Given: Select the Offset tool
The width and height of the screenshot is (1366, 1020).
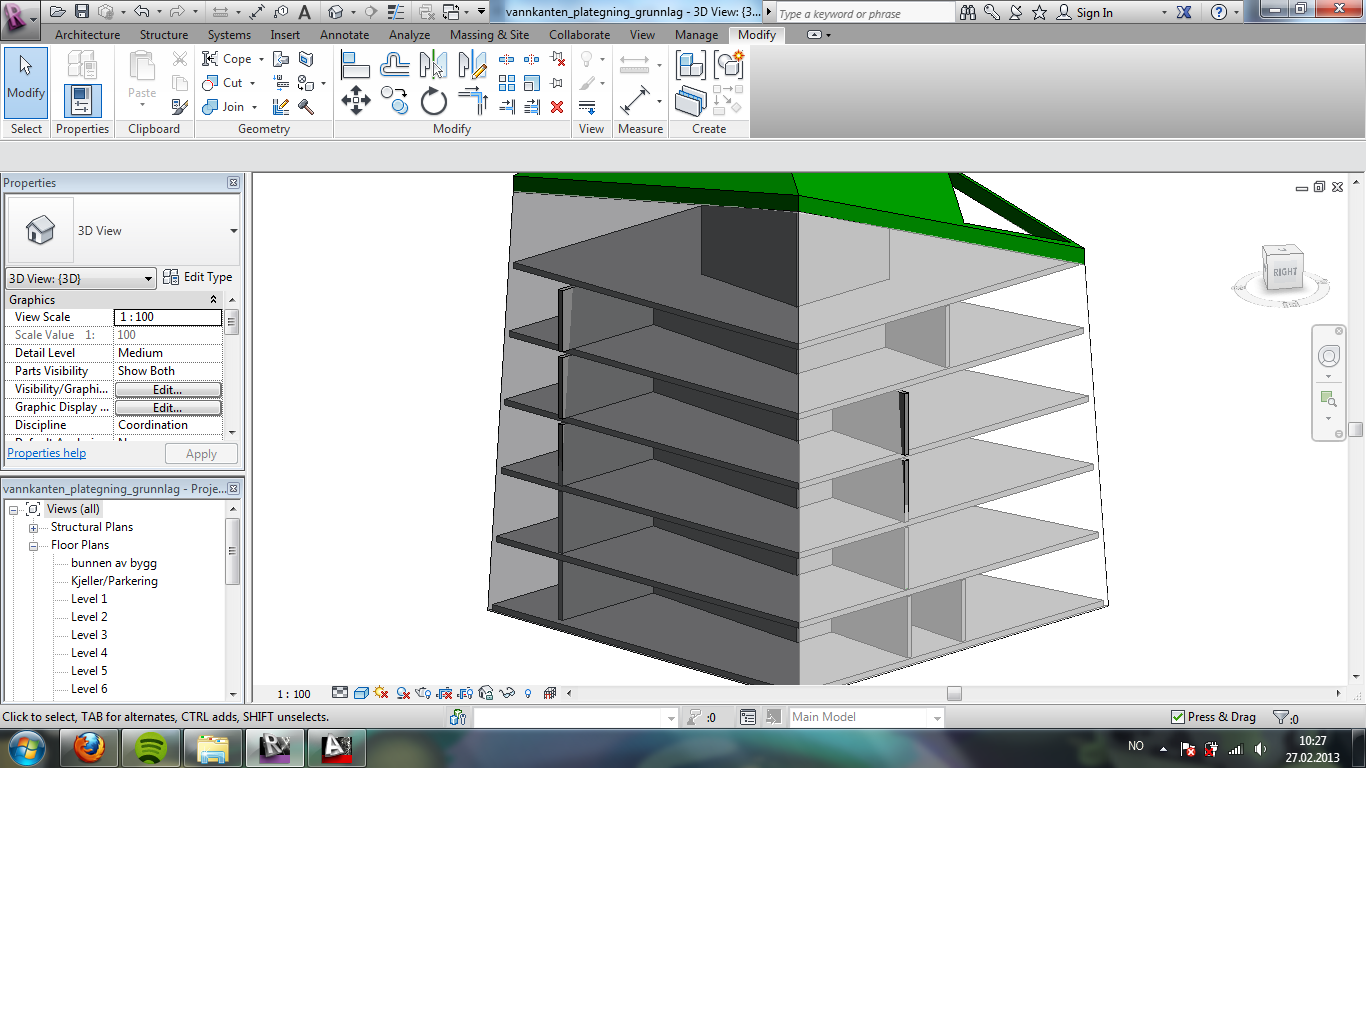Looking at the screenshot, I should pyautogui.click(x=395, y=66).
